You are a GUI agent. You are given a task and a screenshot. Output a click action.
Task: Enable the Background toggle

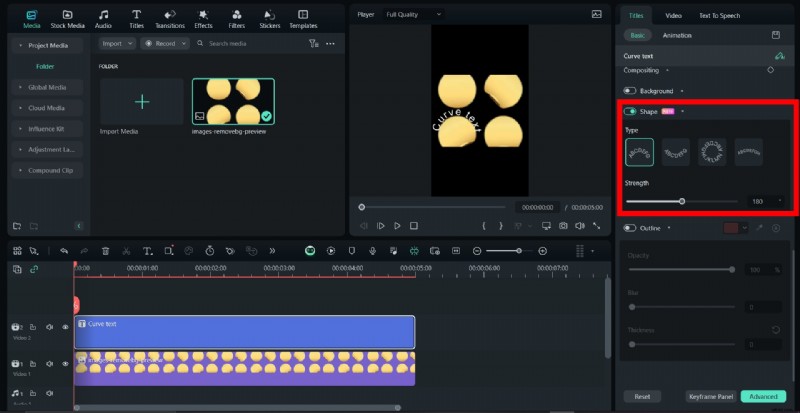(x=630, y=91)
